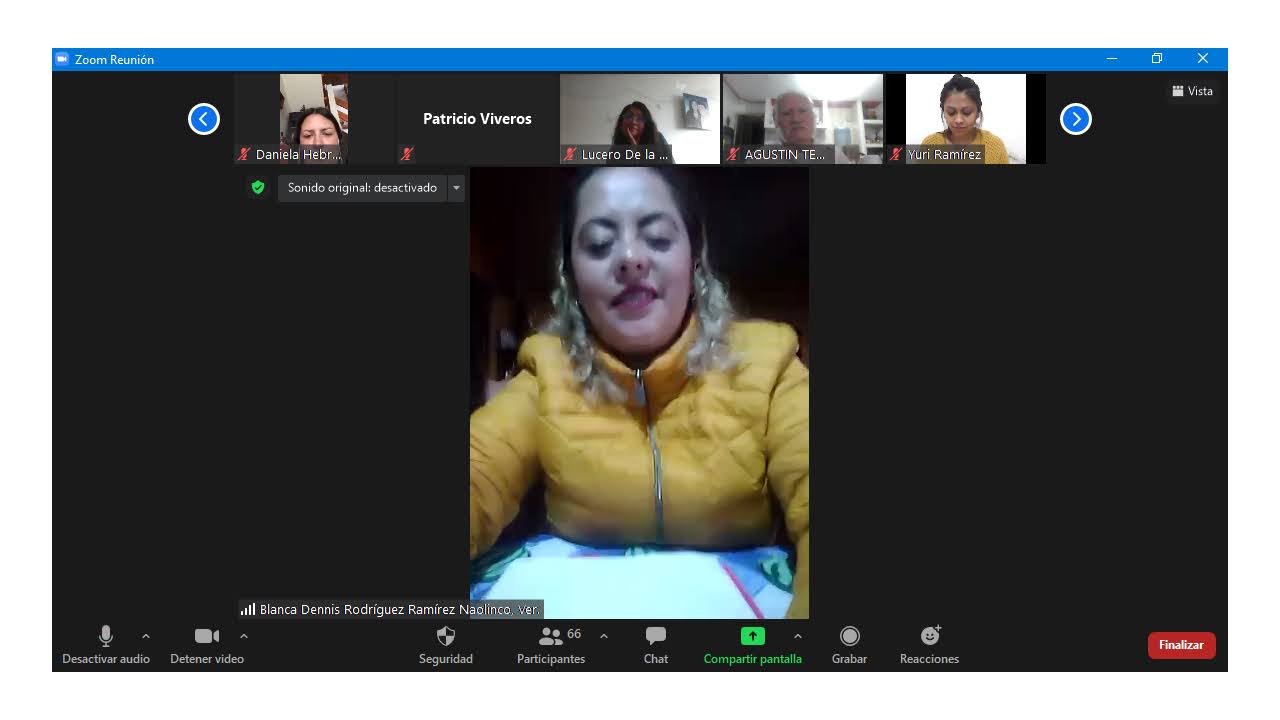Open dropdown arrow beside Sonido original
The height and width of the screenshot is (720, 1280).
coord(456,188)
